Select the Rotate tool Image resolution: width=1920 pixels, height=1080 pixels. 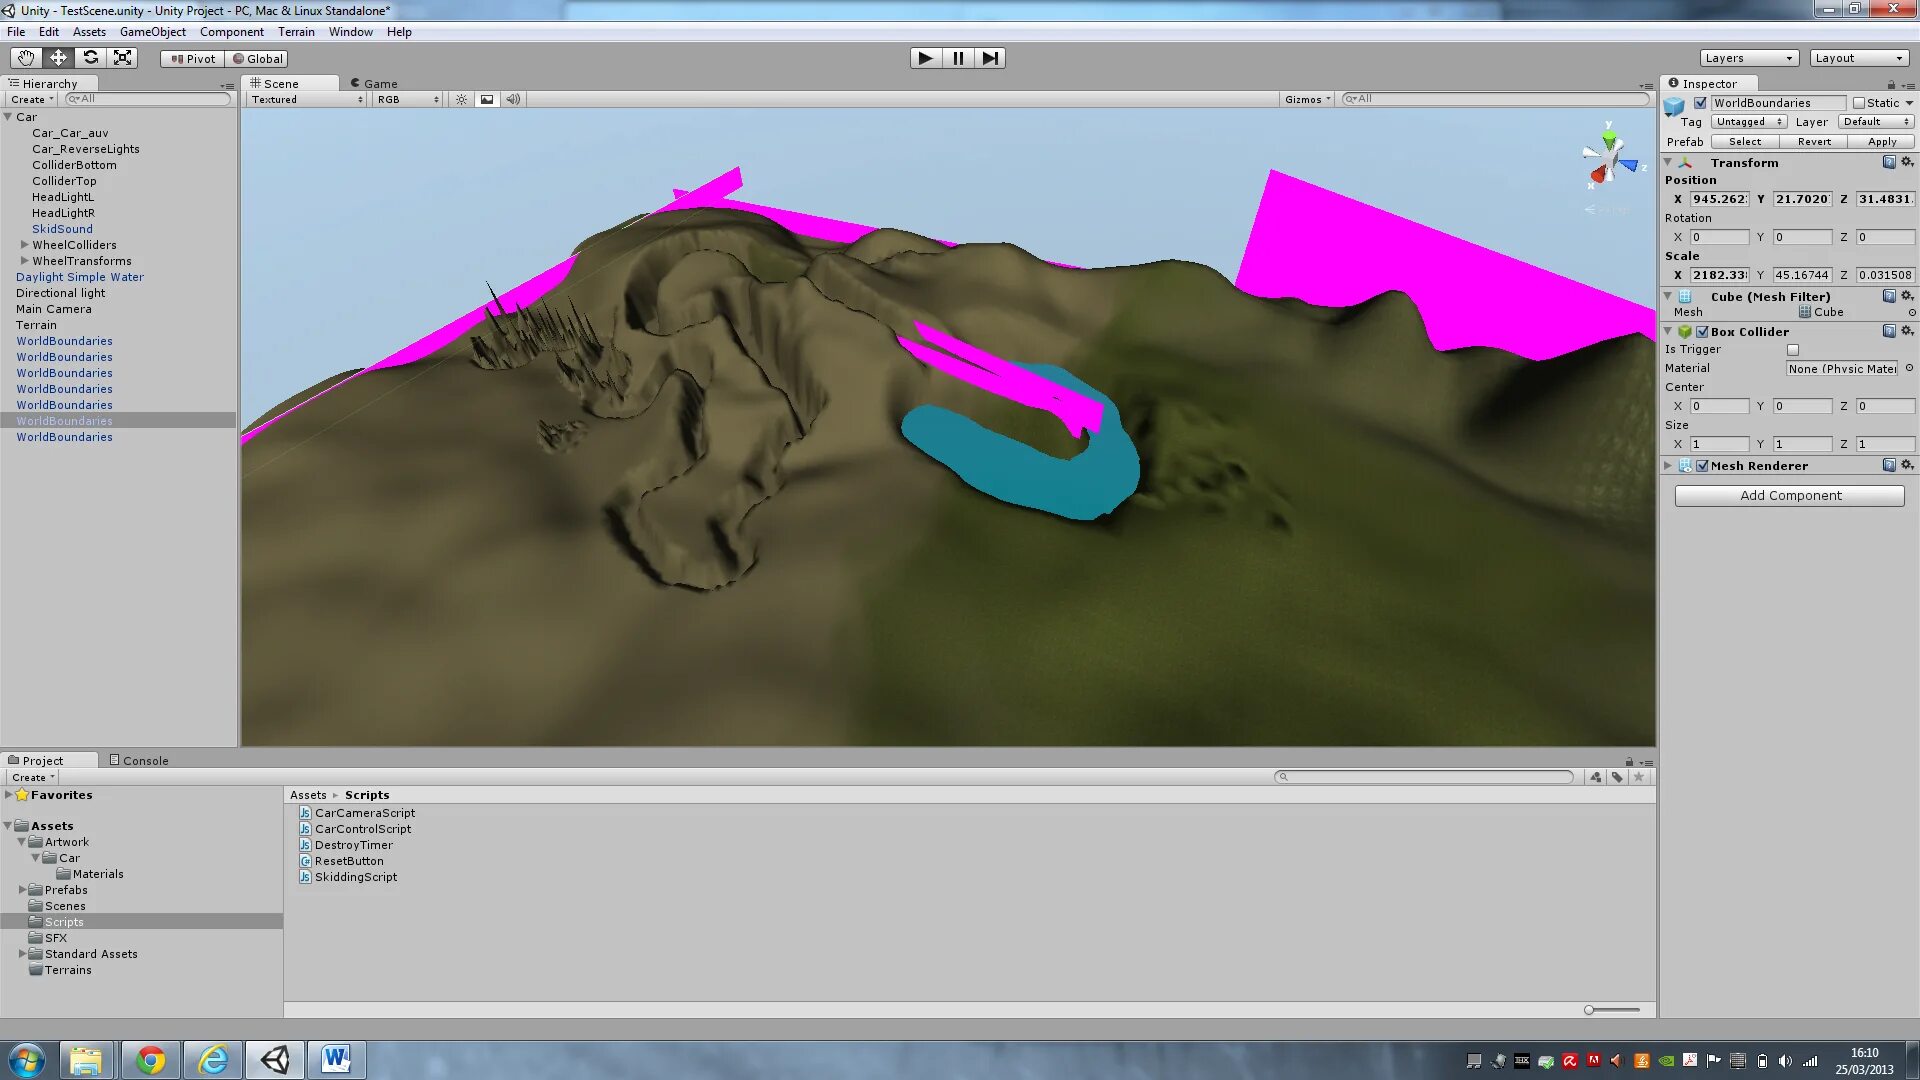tap(90, 58)
